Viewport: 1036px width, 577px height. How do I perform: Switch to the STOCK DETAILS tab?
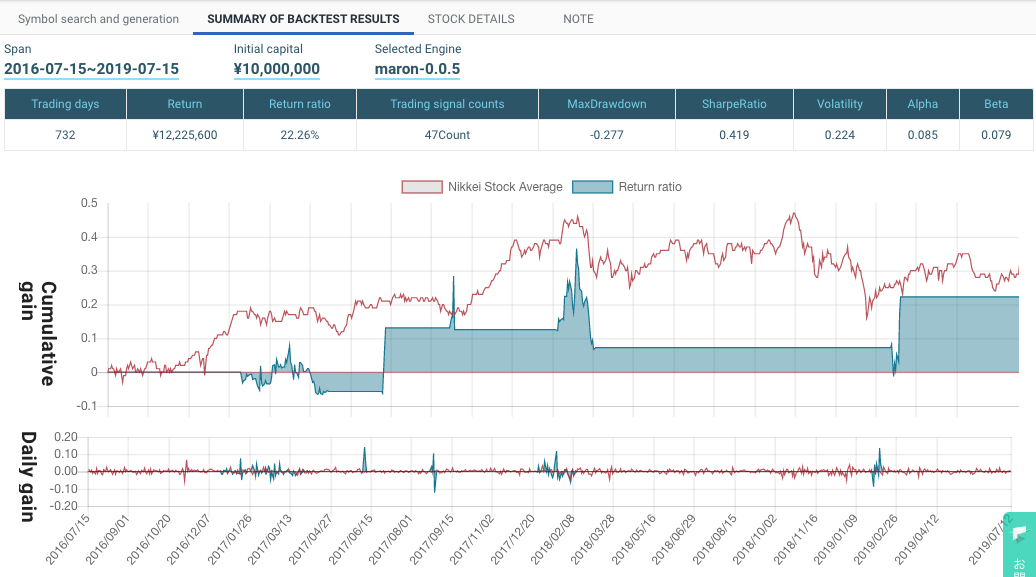click(470, 18)
